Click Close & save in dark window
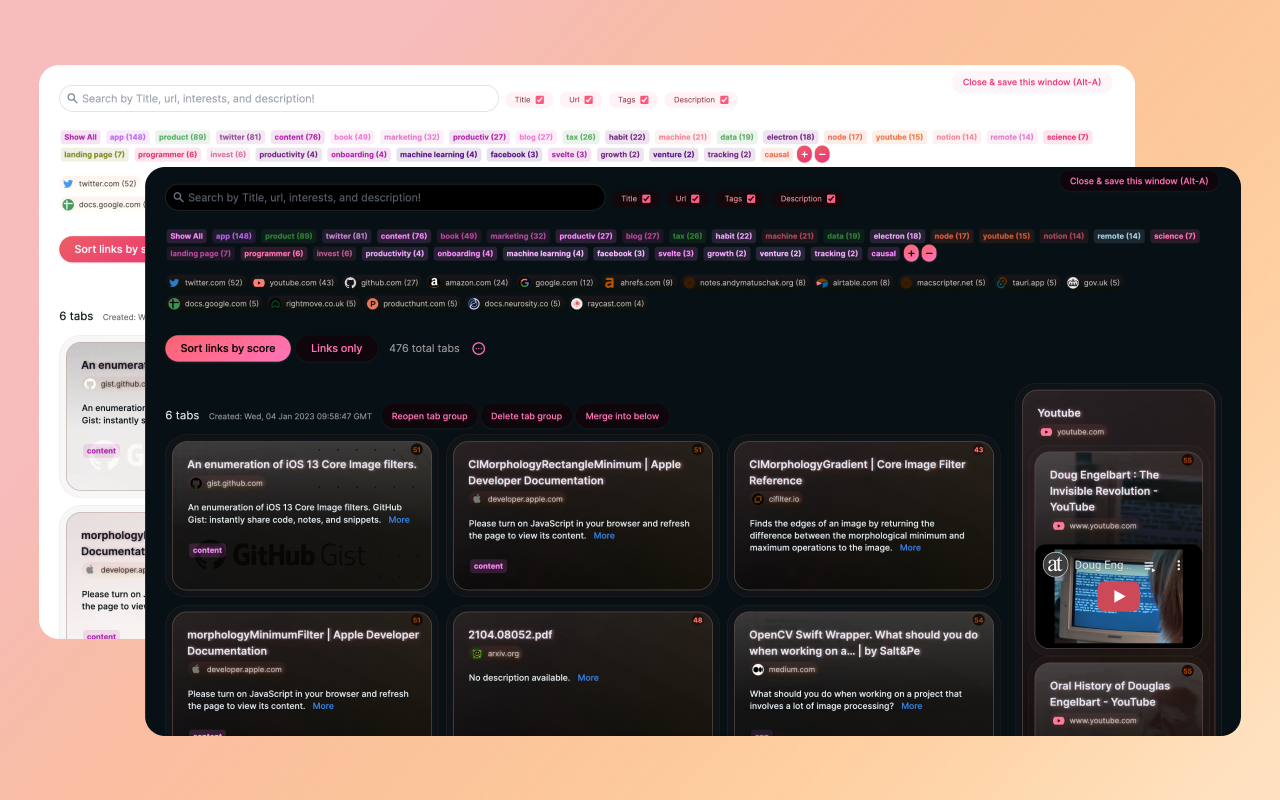The width and height of the screenshot is (1280, 800). [1139, 181]
